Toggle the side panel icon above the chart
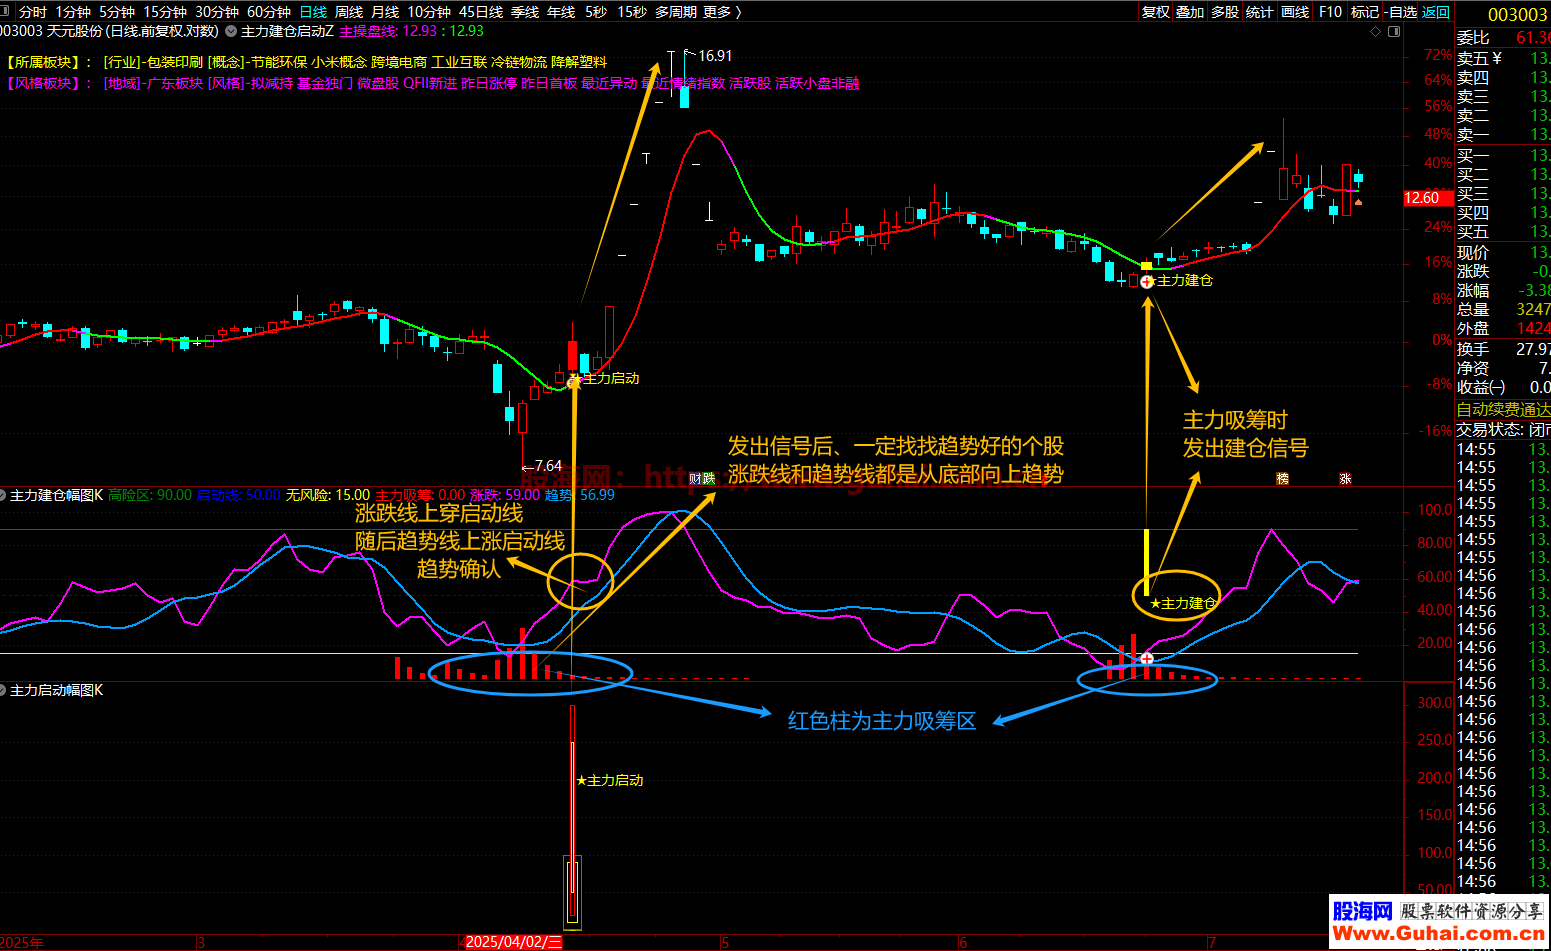This screenshot has width=1551, height=951. tap(1394, 31)
